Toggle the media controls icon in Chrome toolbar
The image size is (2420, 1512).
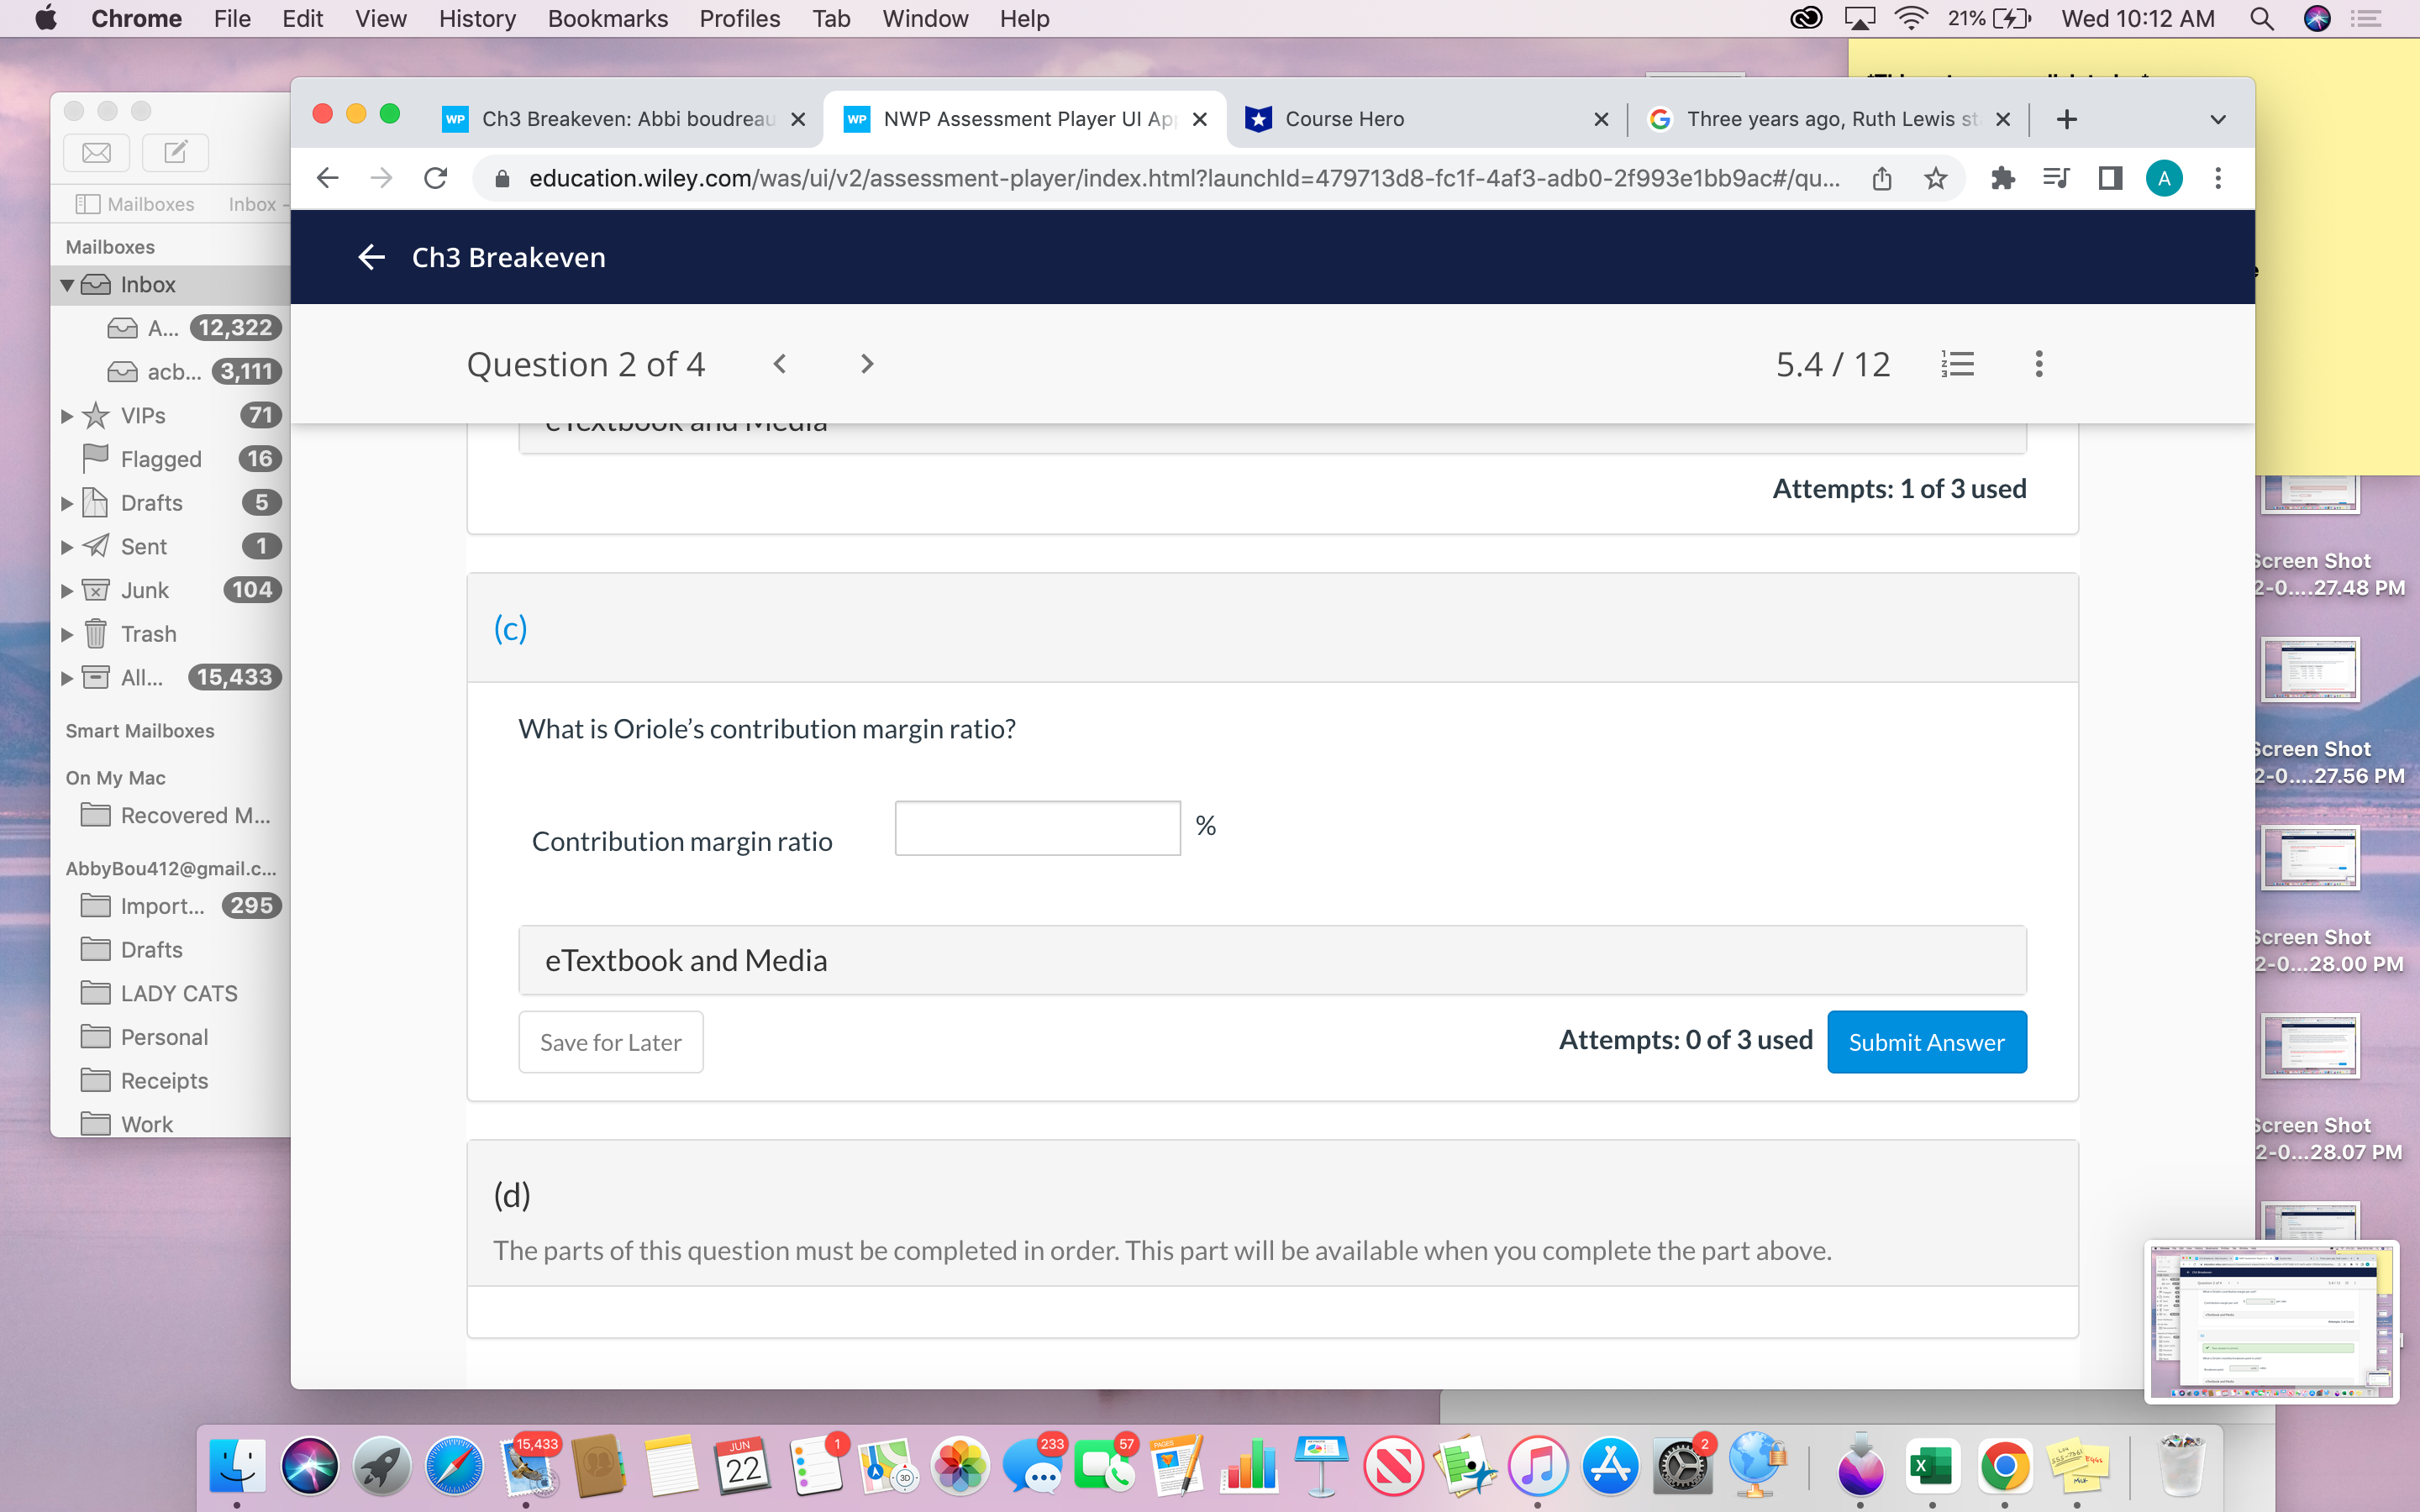[x=2056, y=178]
